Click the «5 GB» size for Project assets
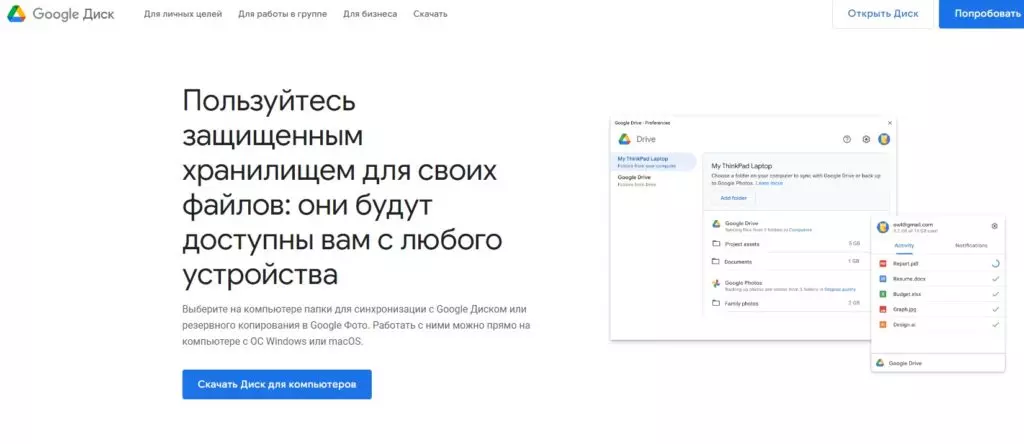The height and width of the screenshot is (444, 1024). click(854, 244)
